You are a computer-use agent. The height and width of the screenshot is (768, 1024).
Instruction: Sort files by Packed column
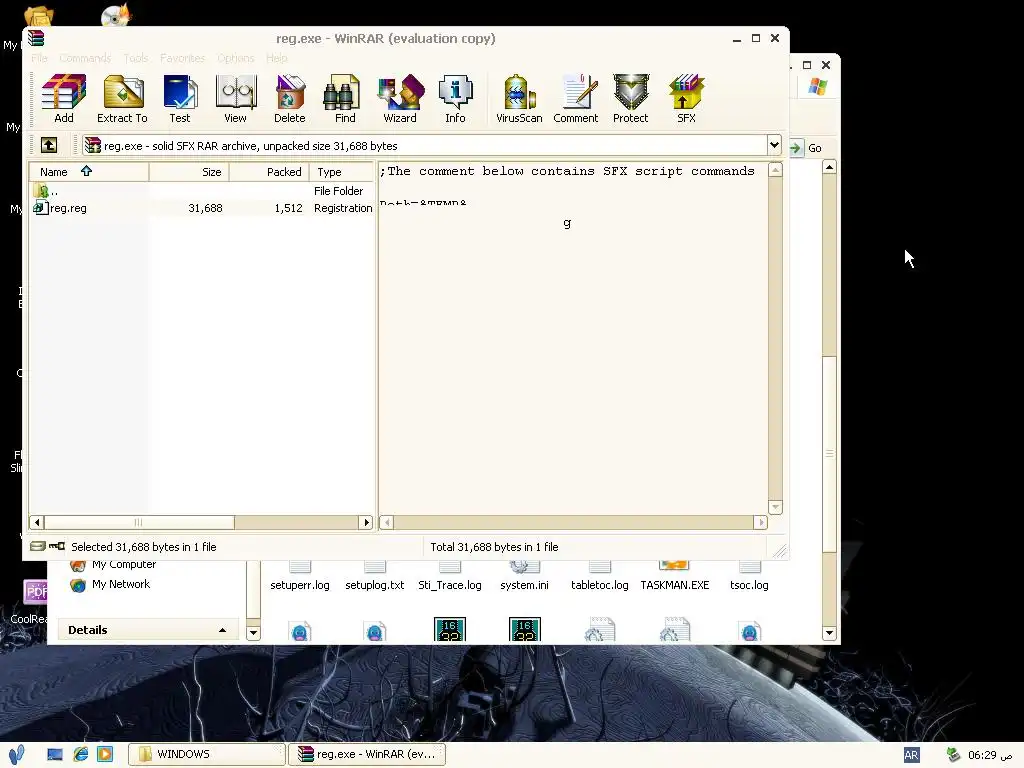pos(269,172)
